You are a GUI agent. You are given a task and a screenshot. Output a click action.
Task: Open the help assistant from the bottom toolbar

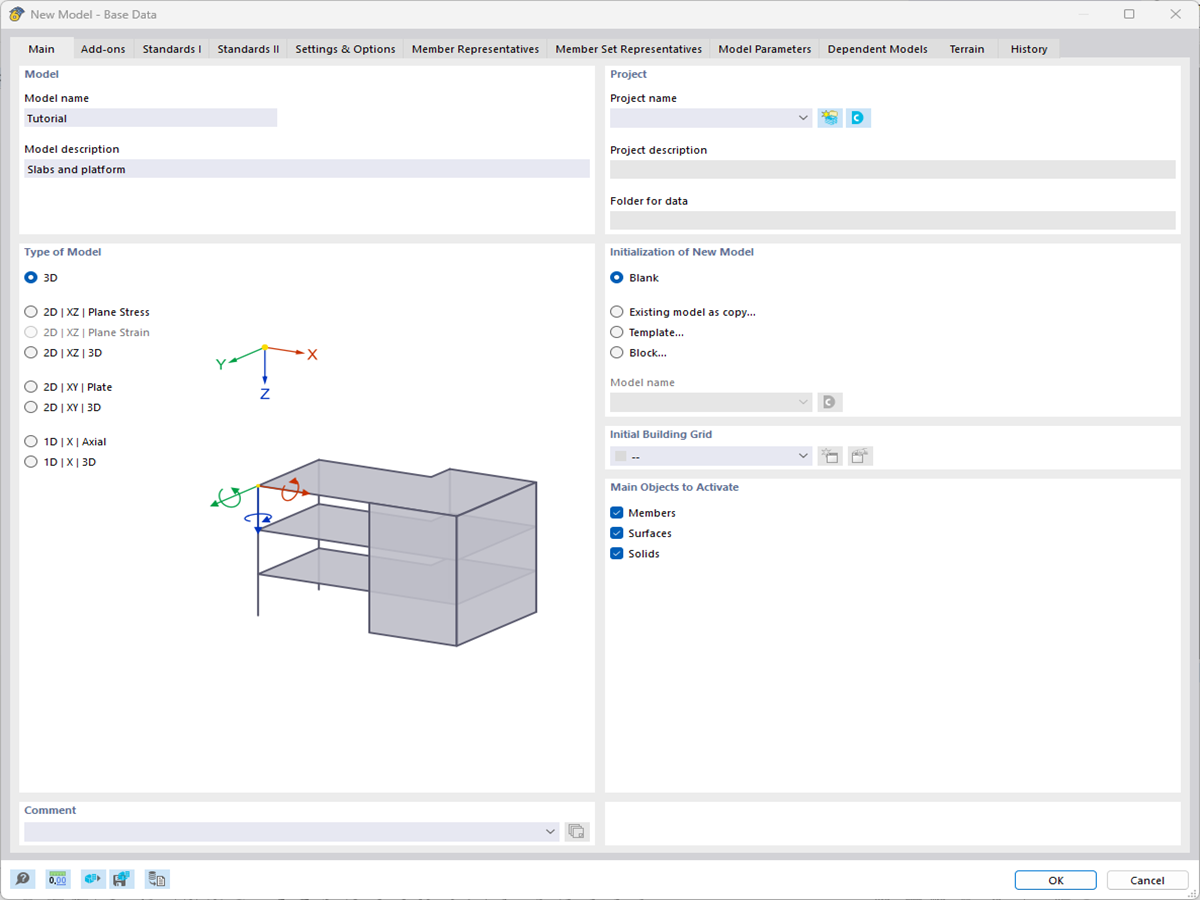point(22,879)
